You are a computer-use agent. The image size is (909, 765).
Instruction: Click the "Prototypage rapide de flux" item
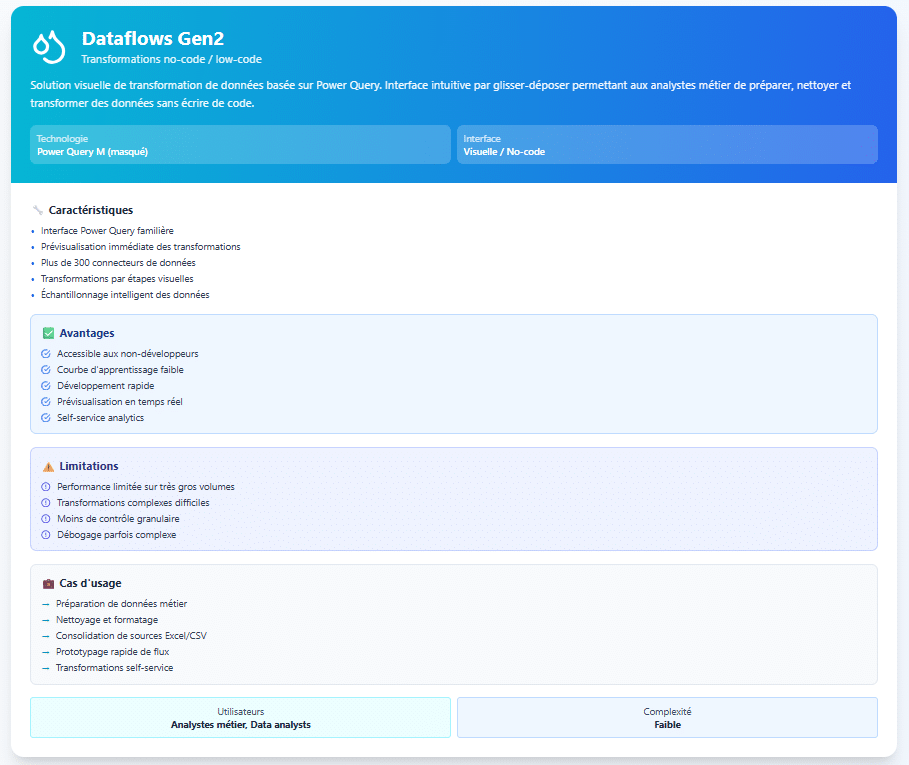click(112, 652)
